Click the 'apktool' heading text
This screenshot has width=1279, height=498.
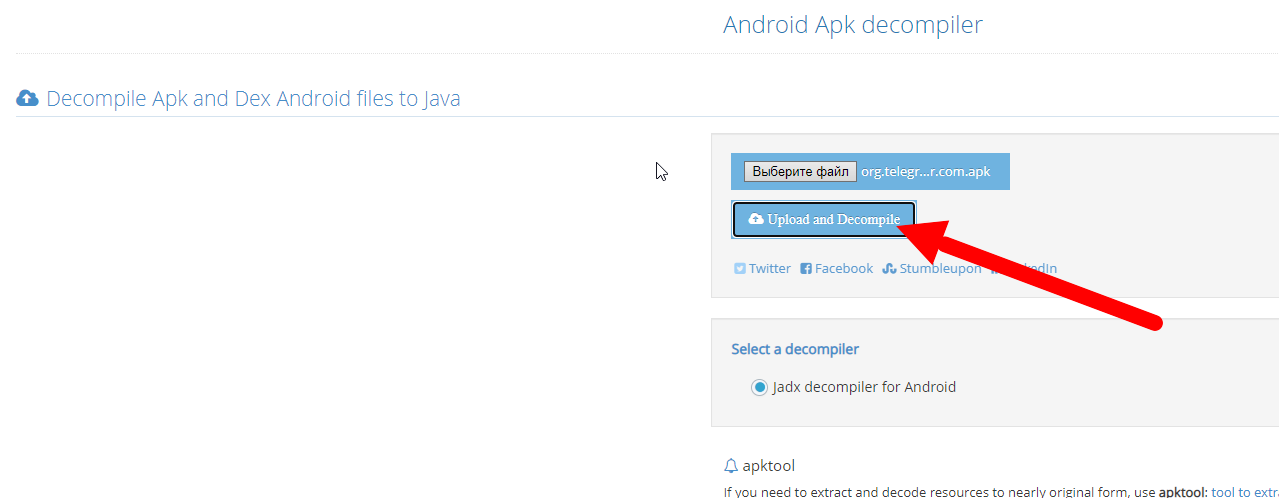click(x=768, y=466)
